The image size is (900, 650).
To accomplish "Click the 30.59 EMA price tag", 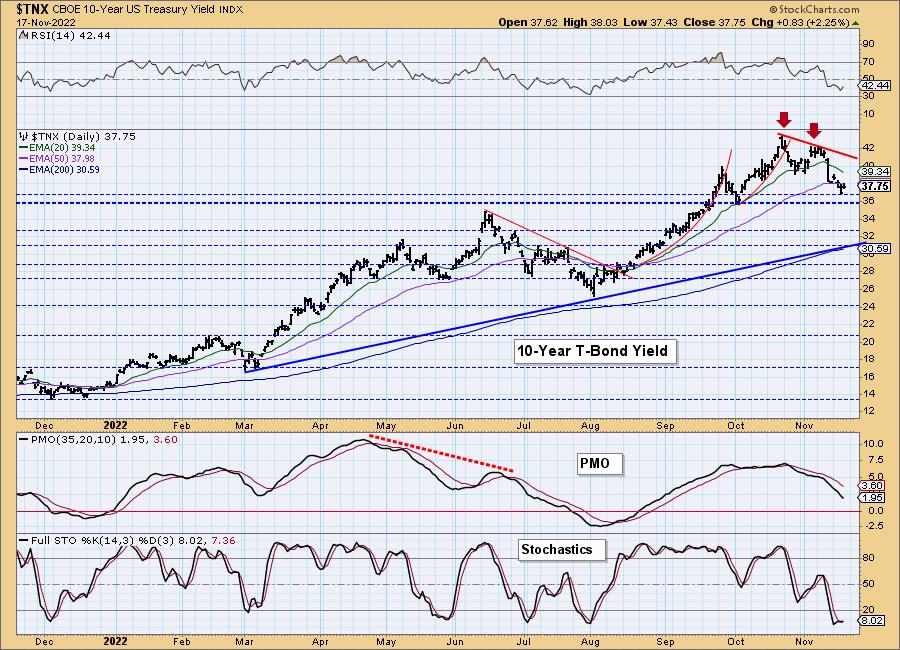I will click(875, 249).
